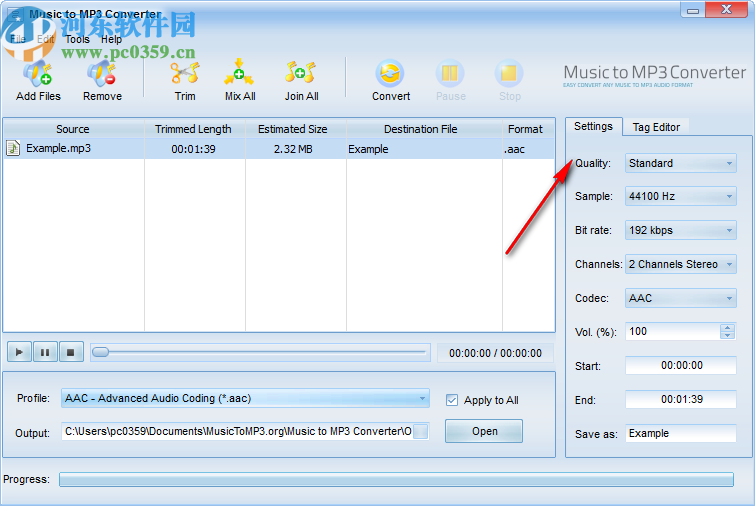Image resolution: width=755 pixels, height=506 pixels.
Task: Open the Tools menu
Action: tap(78, 39)
